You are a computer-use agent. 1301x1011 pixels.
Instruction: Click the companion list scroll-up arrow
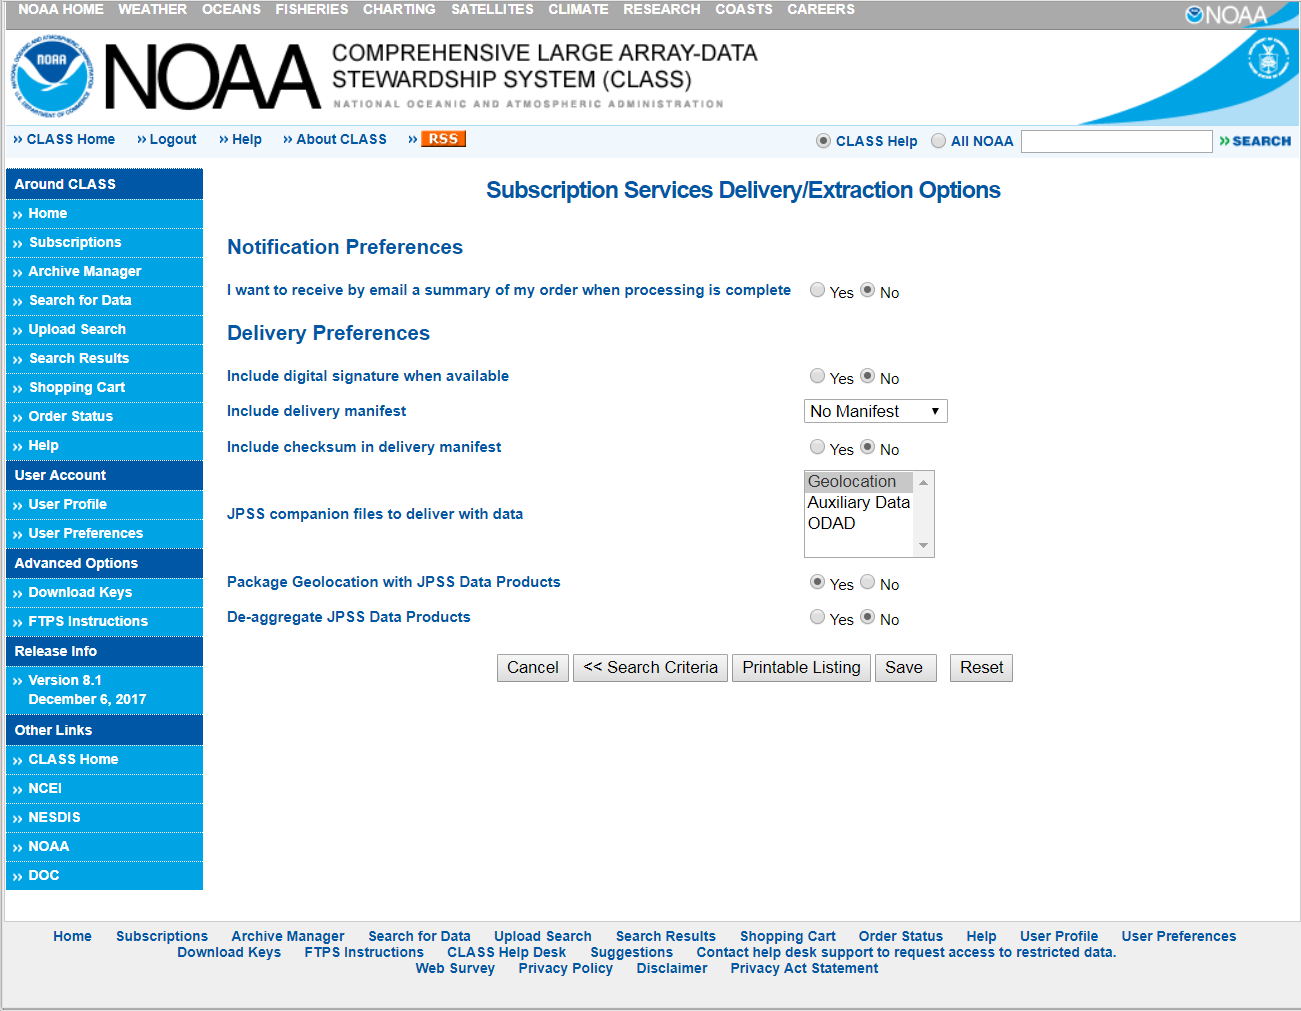(924, 482)
